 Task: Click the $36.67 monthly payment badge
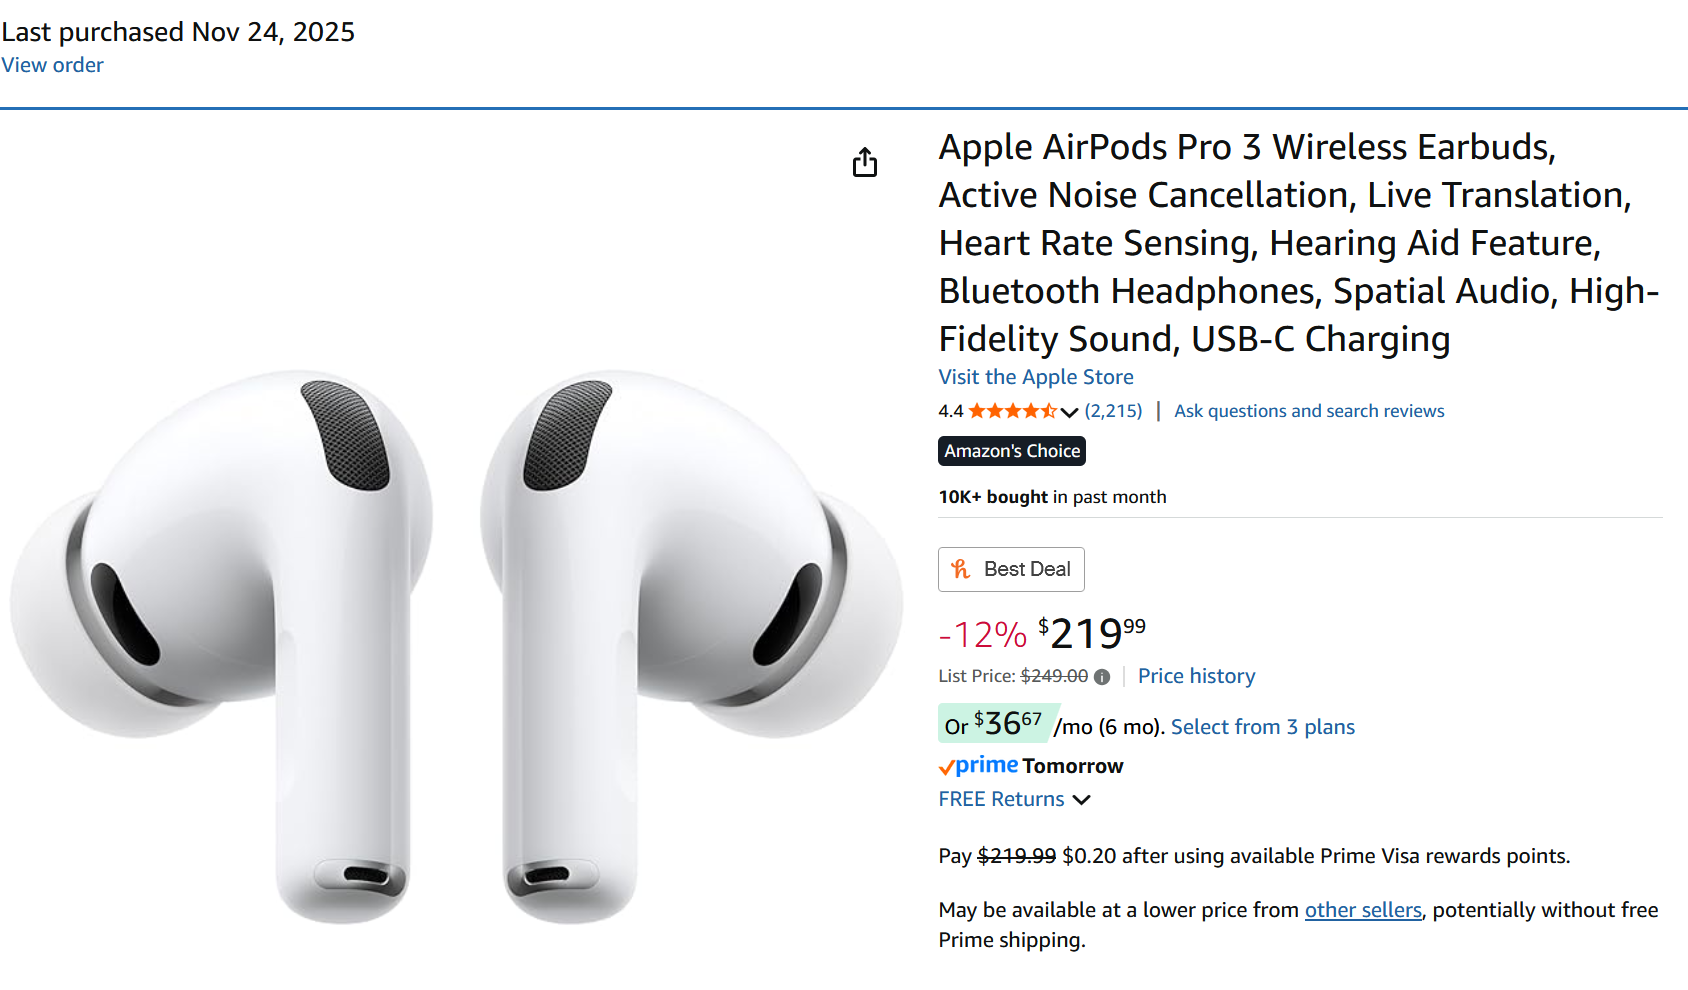993,724
